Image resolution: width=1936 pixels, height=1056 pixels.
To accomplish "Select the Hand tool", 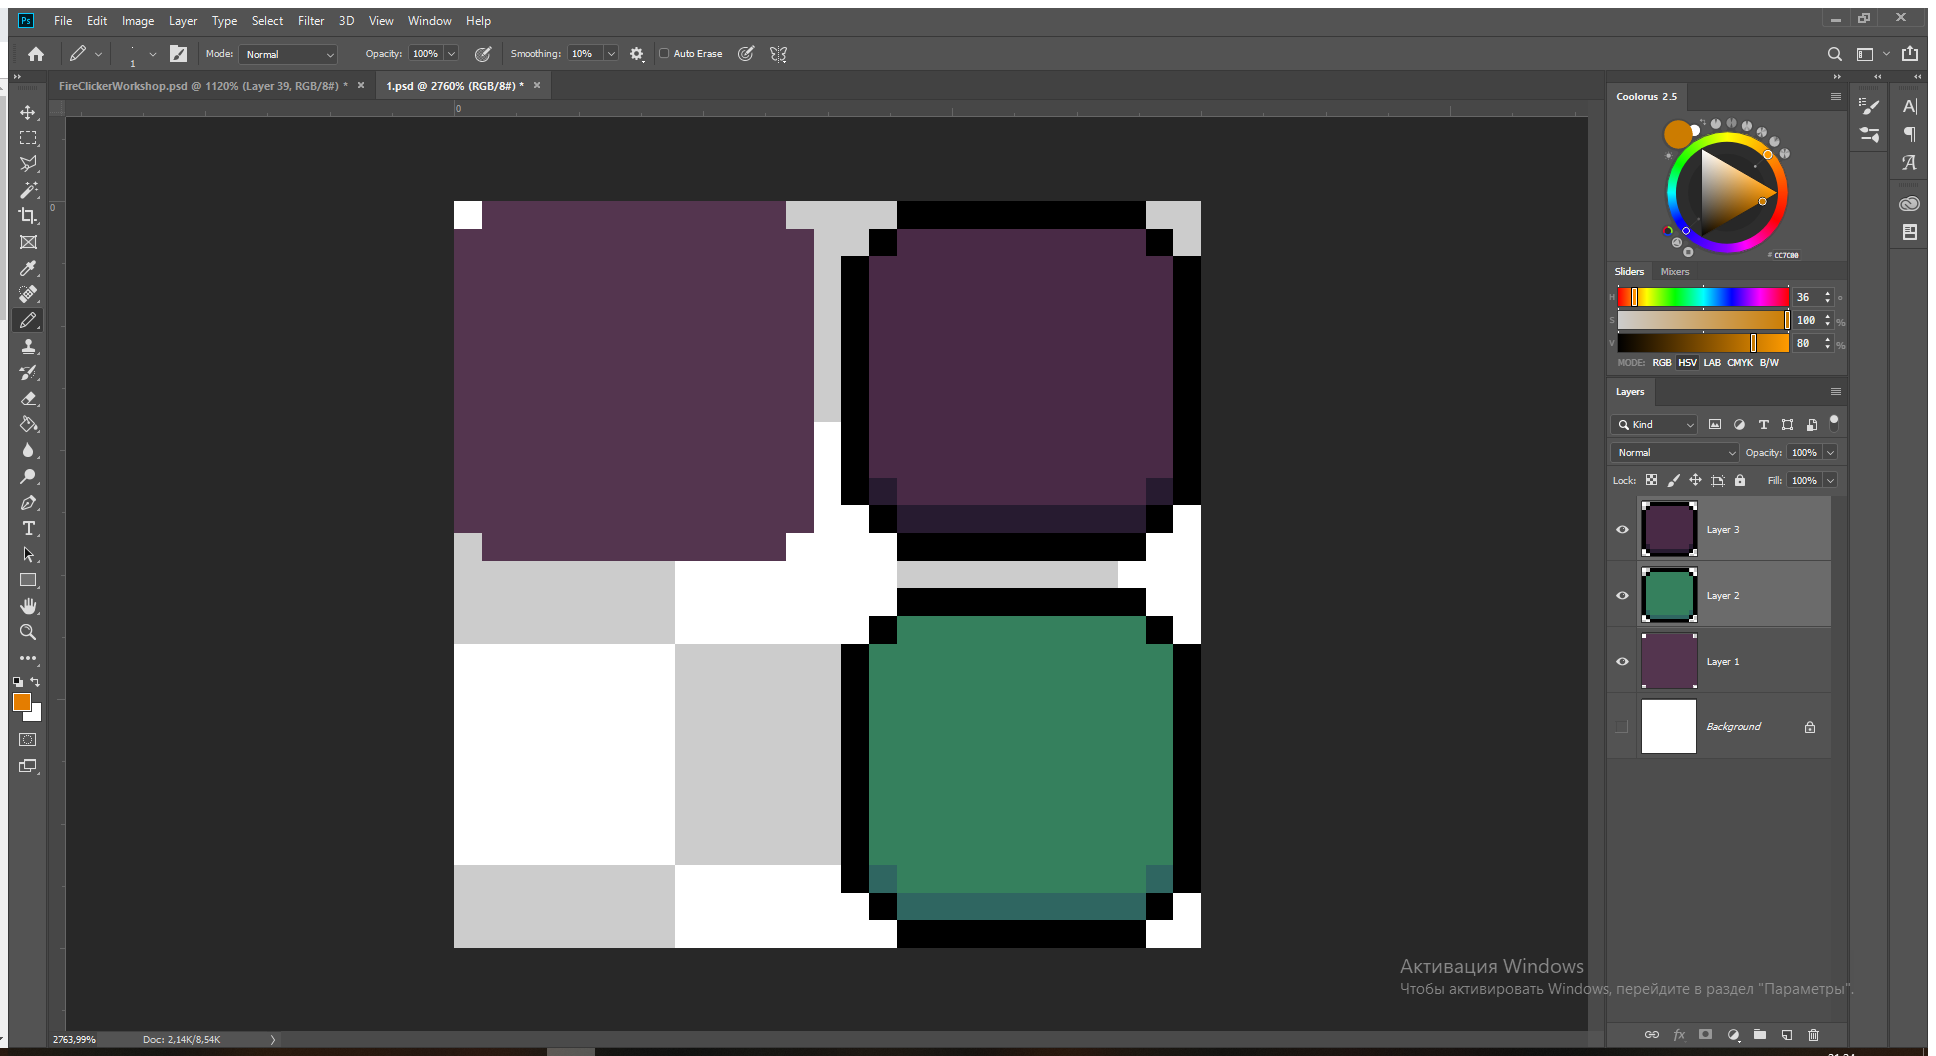I will [28, 606].
